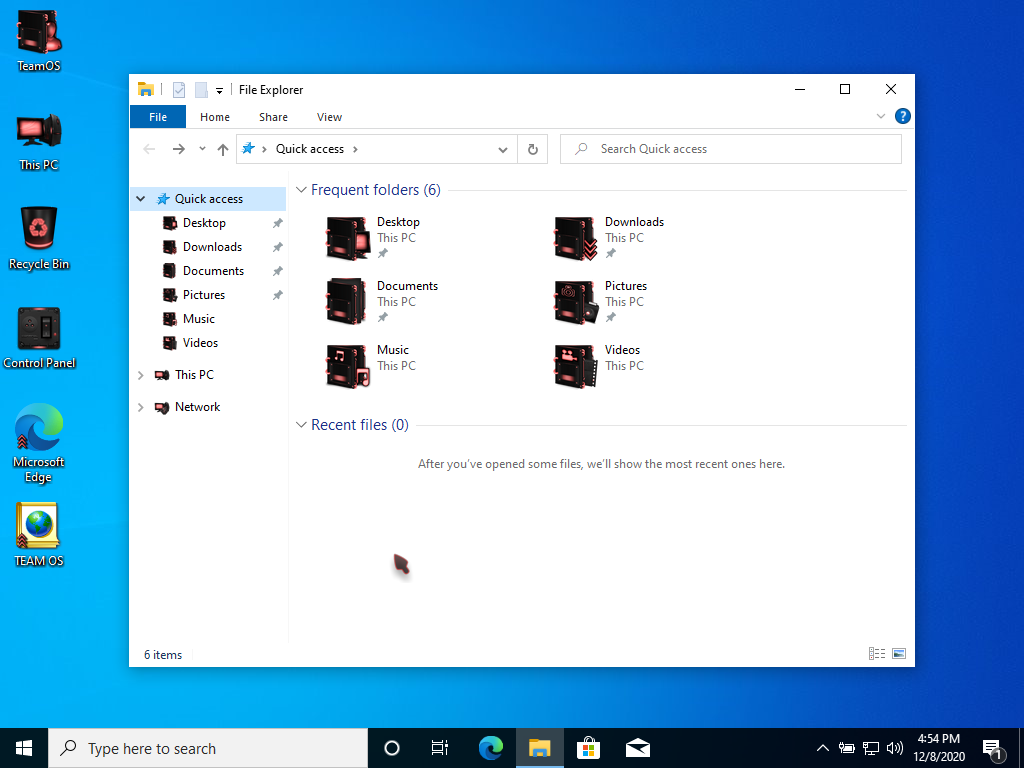
Task: Switch to details view in status bar
Action: (x=877, y=654)
